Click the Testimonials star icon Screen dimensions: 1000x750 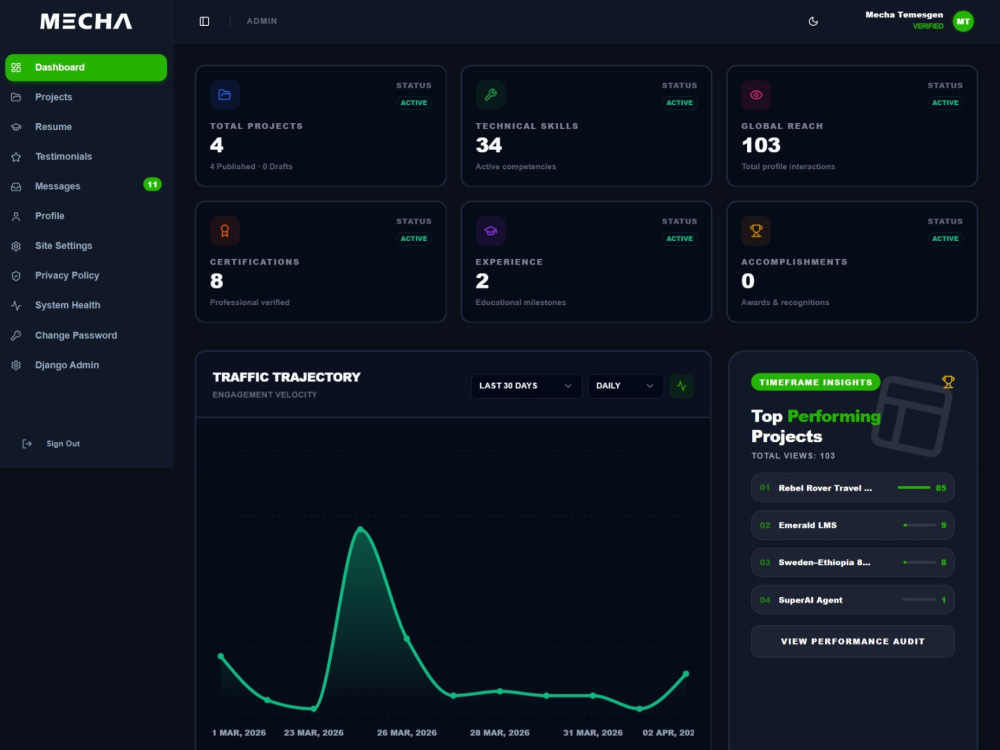[17, 157]
